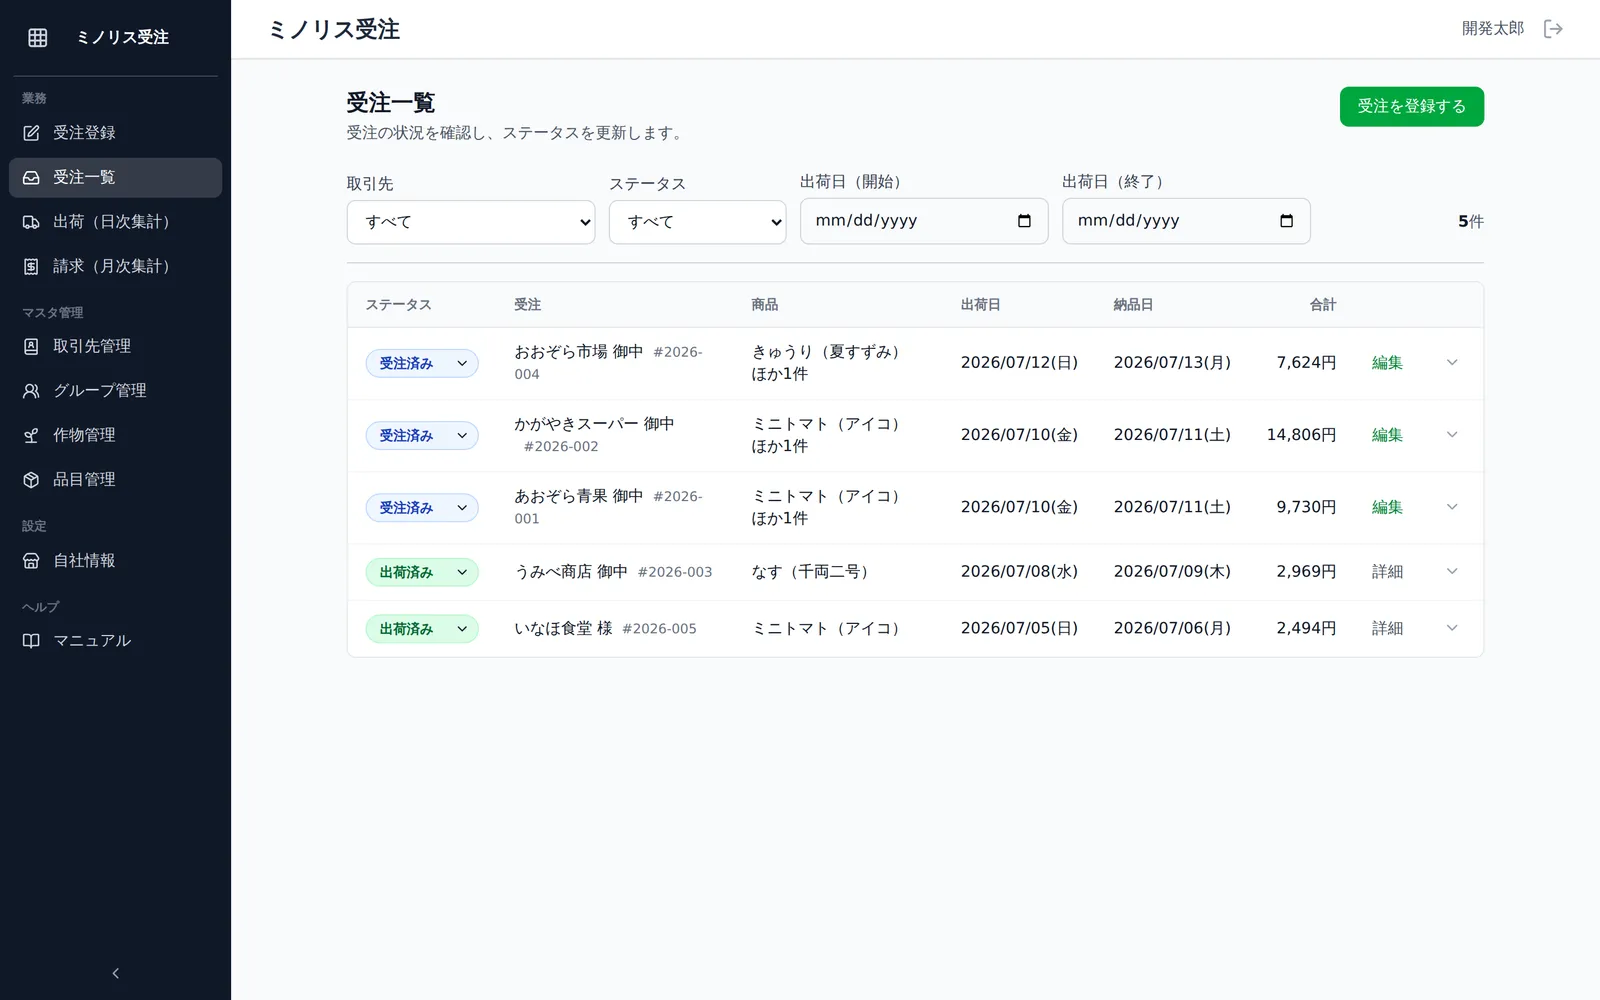Click 詳細 for order #2026-005
Image resolution: width=1600 pixels, height=1000 pixels.
coord(1387,628)
